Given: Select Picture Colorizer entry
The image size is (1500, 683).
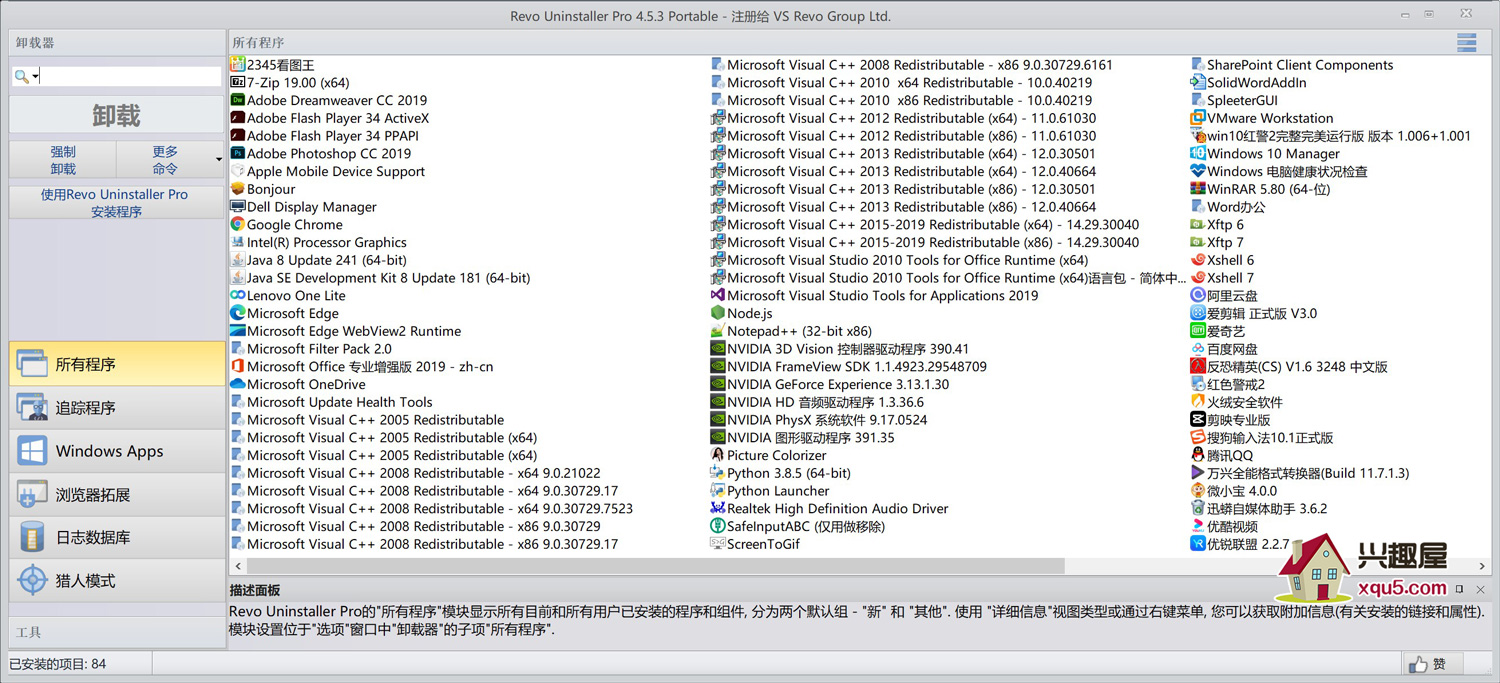Looking at the screenshot, I should [x=768, y=455].
